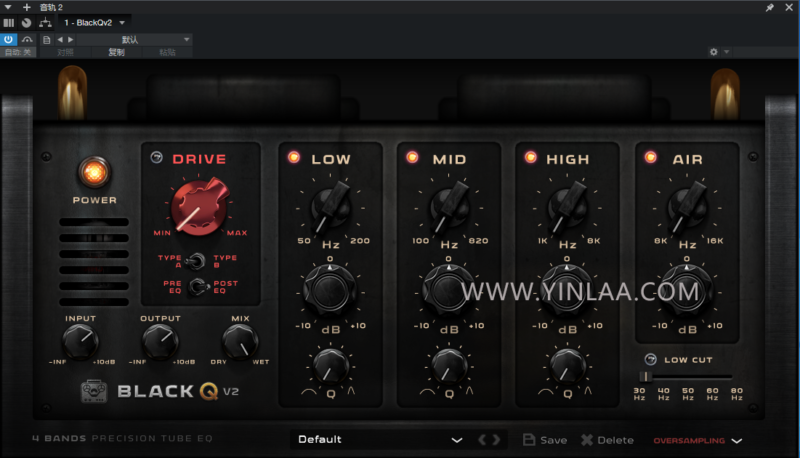The image size is (800, 458).
Task: Pin the plugin window with the pin icon
Action: click(769, 7)
